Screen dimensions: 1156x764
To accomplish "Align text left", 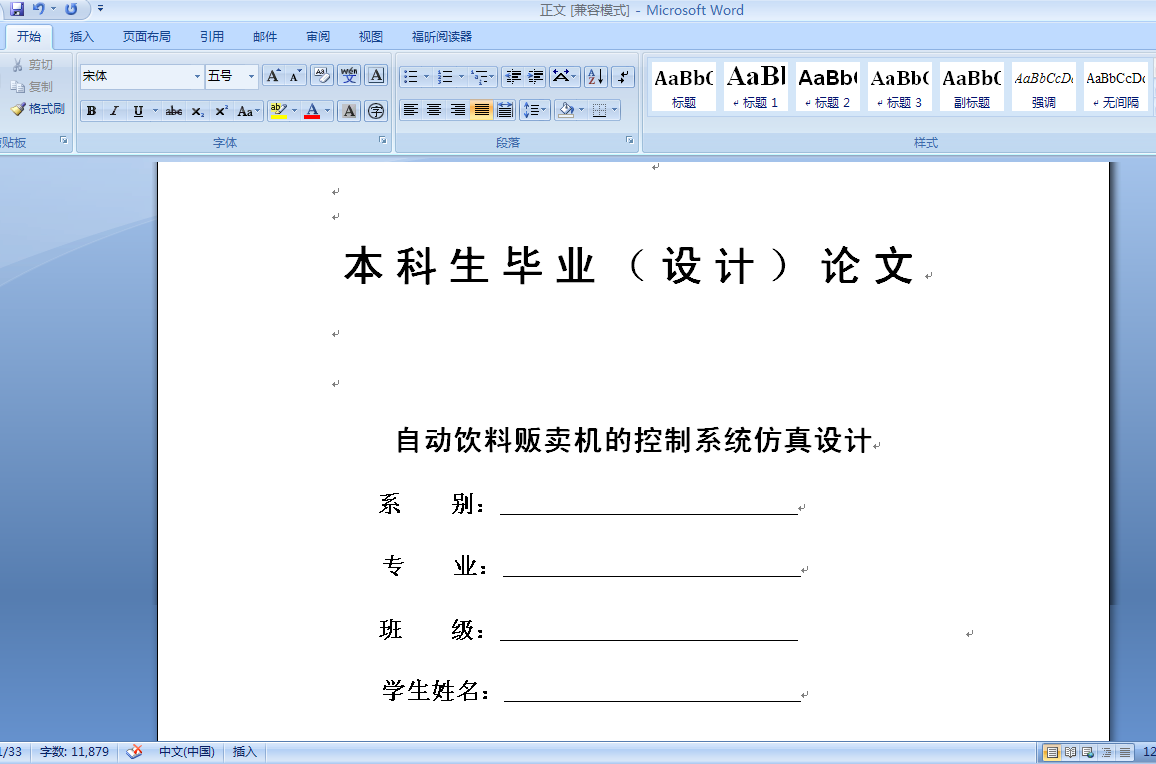I will 411,111.
